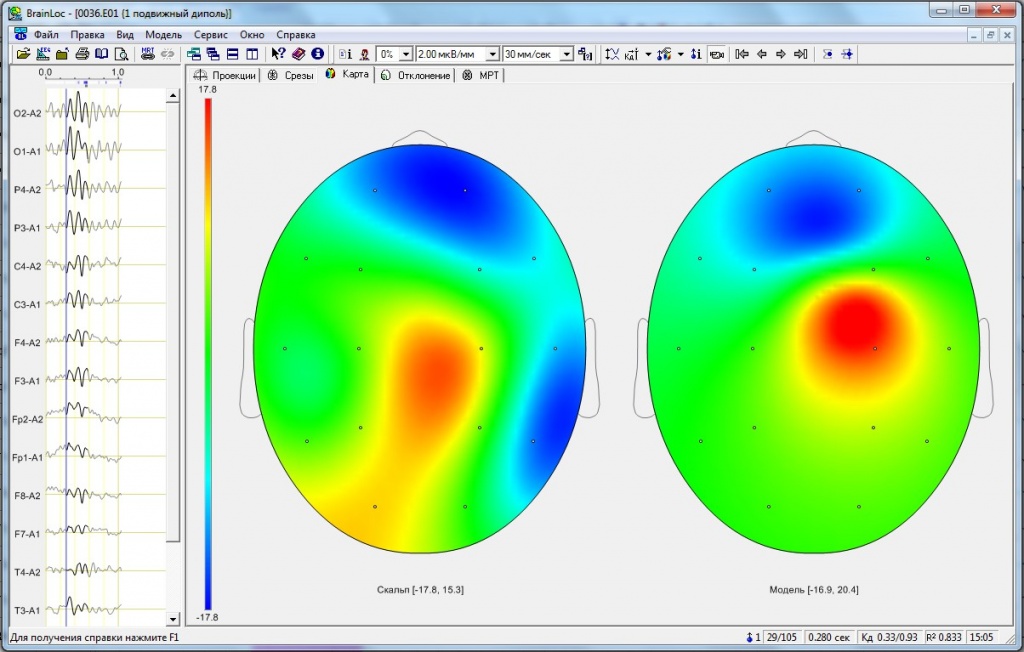Click the R² 0.833 status bar value

pyautogui.click(x=944, y=637)
